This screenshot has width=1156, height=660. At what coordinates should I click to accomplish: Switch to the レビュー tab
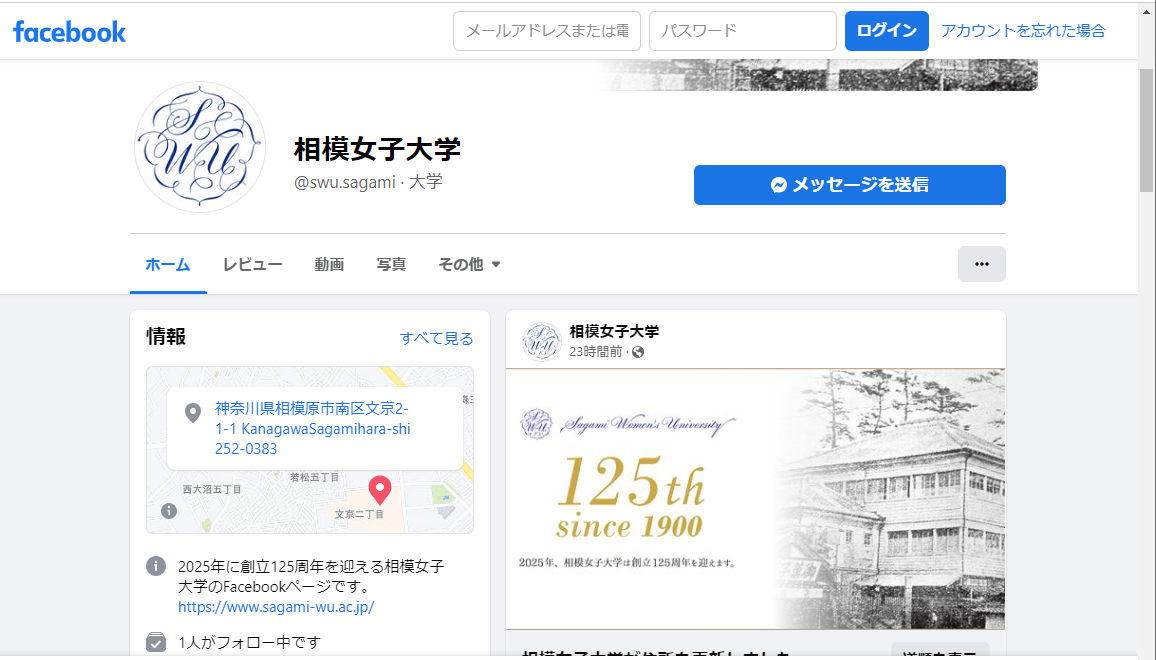tap(252, 264)
